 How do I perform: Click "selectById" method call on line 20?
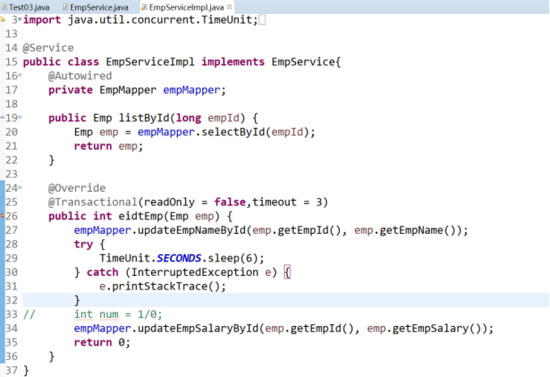[233, 132]
